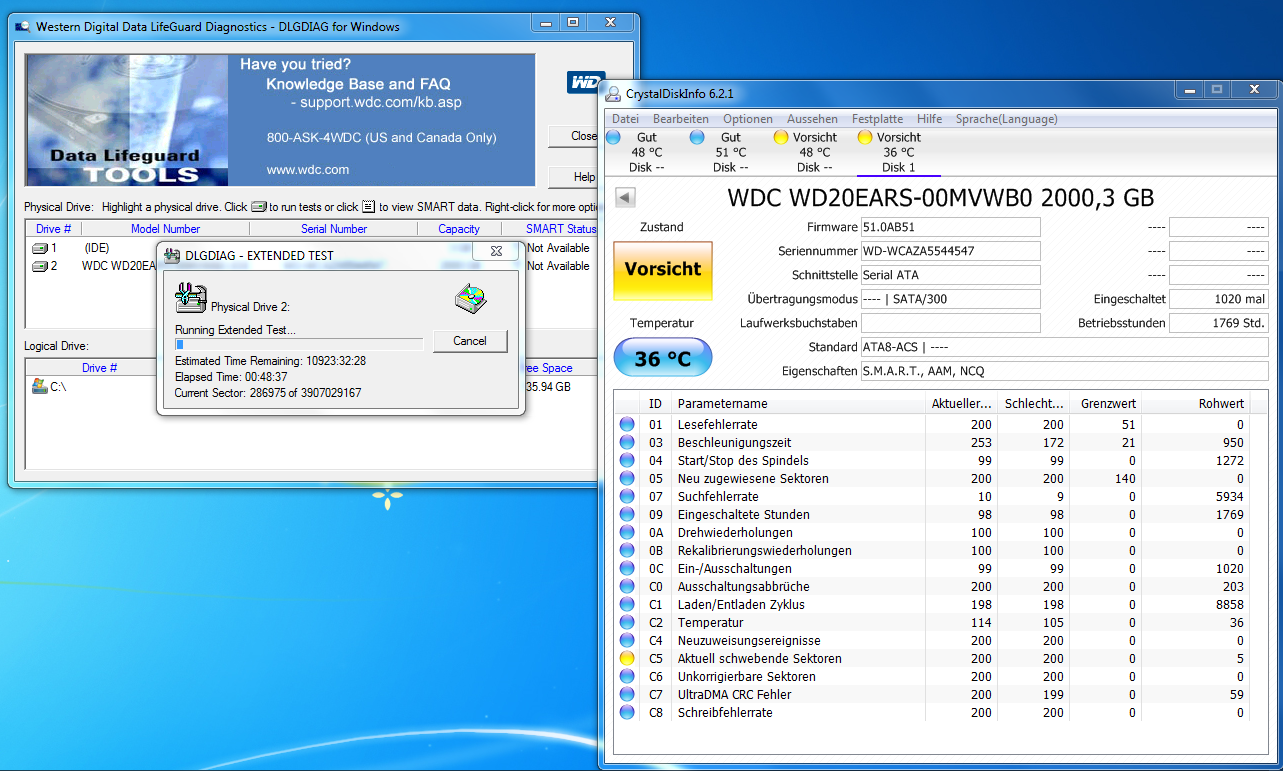
Task: Click the drive icon for Drive 1 IDE
Action: [x=40, y=248]
